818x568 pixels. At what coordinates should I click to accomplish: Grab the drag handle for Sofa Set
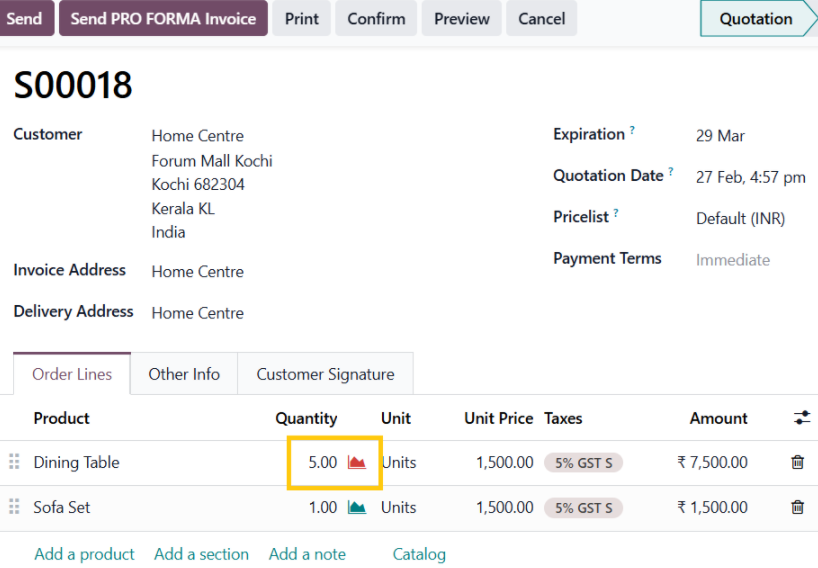coord(14,508)
